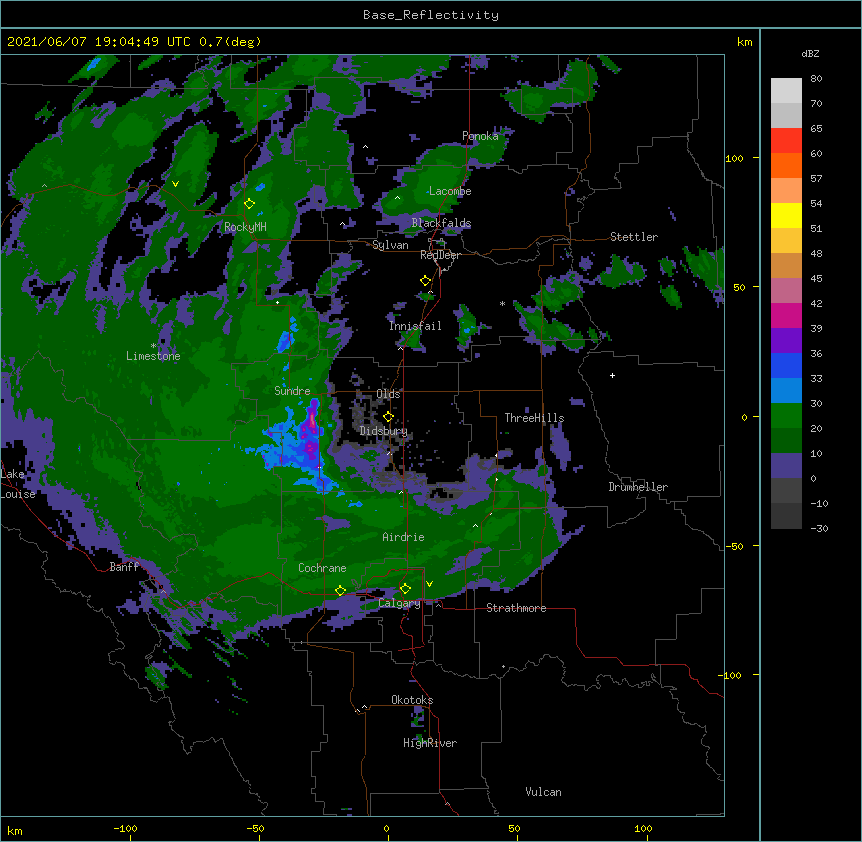Screen dimensions: 862x842
Task: Click the yellow diamond marker above Calgary
Action: [405, 589]
